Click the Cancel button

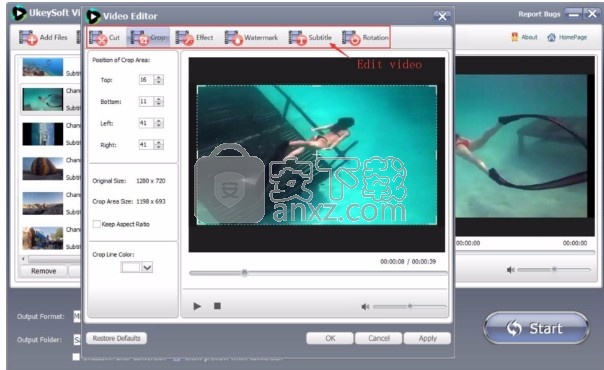pyautogui.click(x=379, y=338)
